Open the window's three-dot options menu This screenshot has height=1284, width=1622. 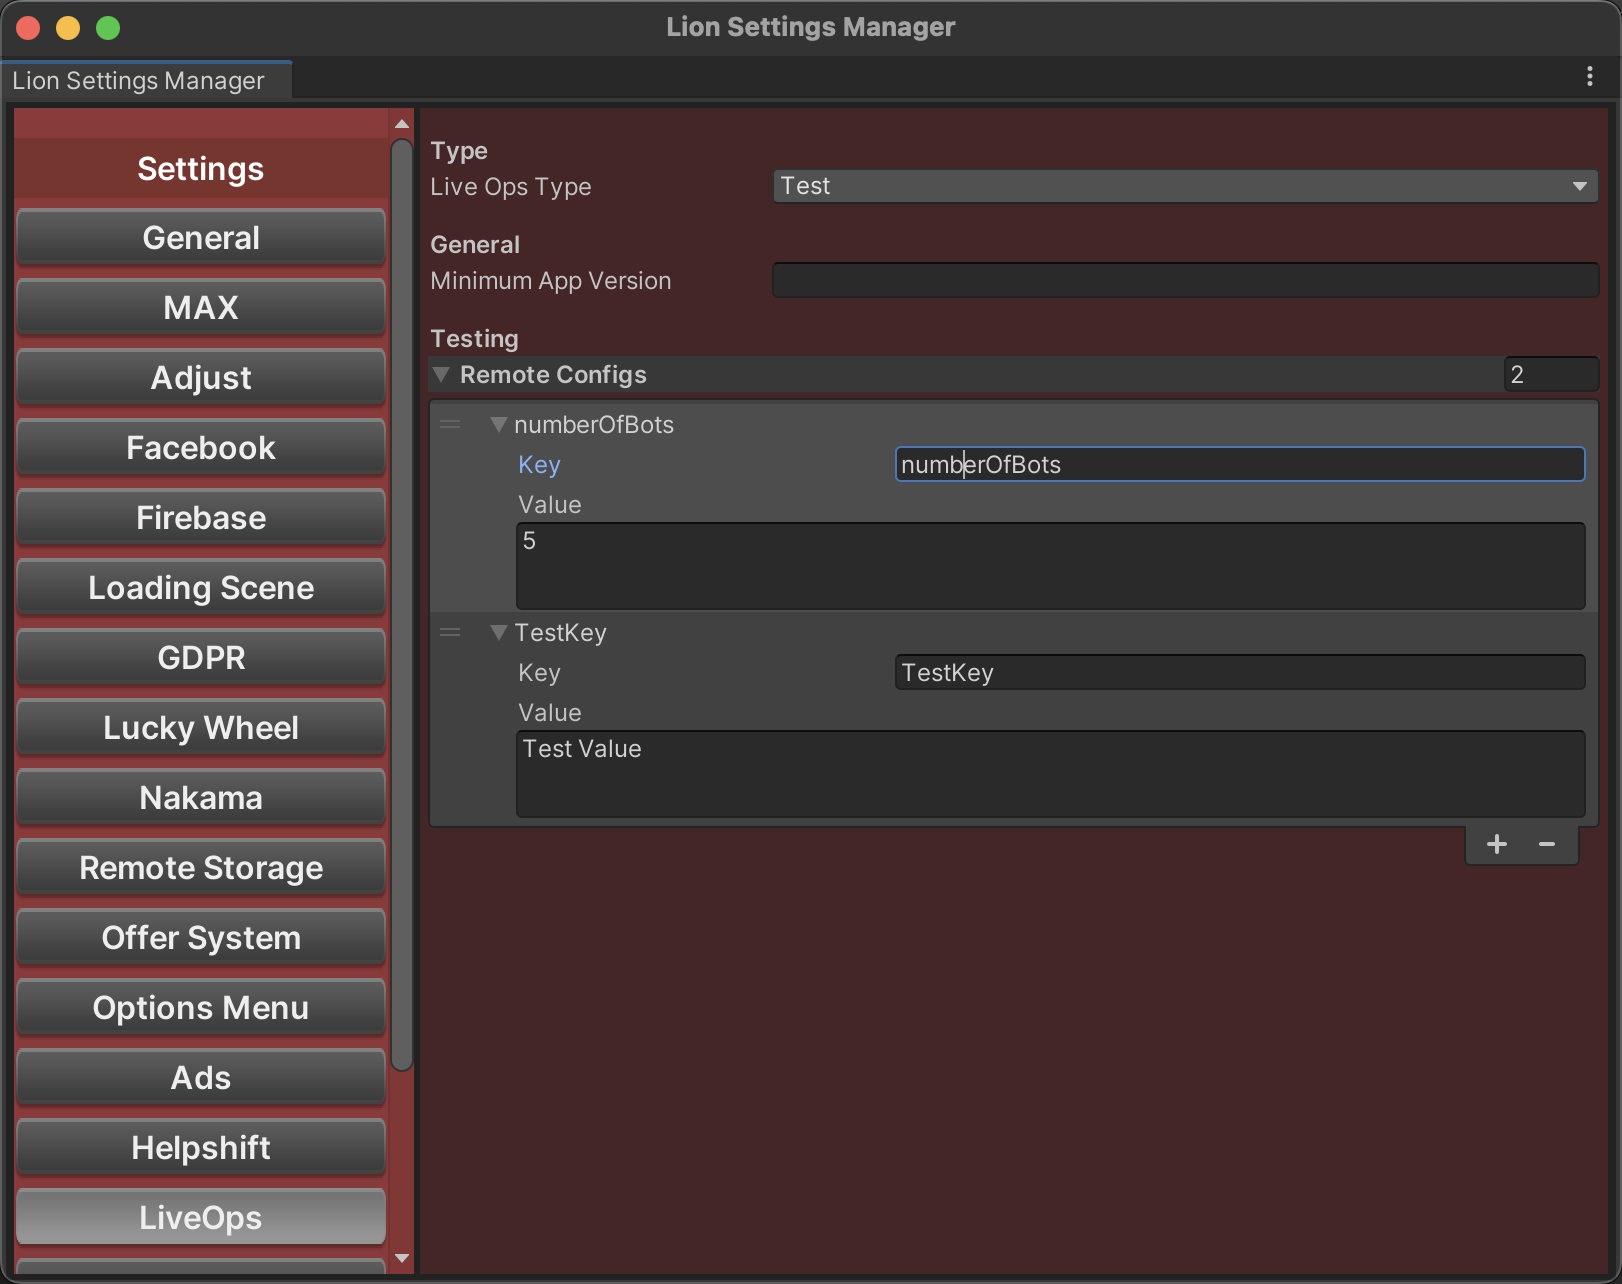tap(1589, 77)
